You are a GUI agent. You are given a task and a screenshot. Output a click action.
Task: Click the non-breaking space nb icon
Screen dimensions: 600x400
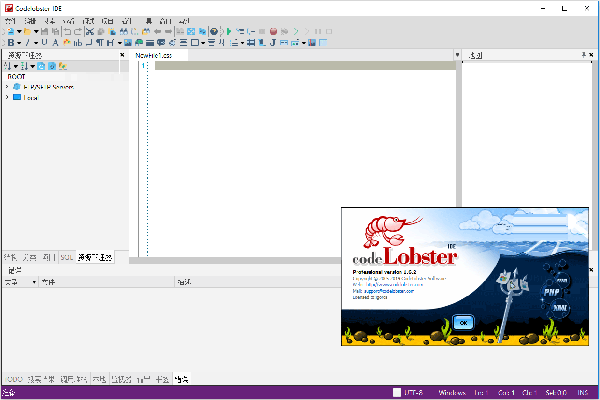(78, 42)
